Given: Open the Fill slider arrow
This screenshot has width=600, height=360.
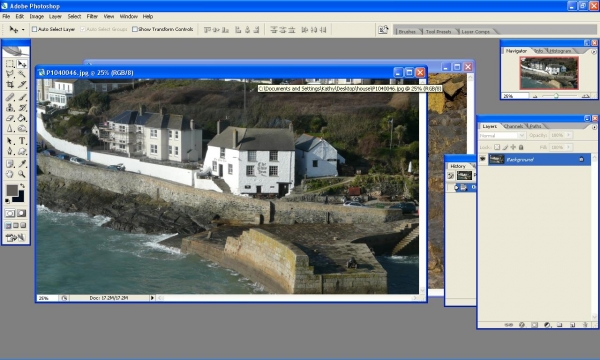Looking at the screenshot, I should click(x=569, y=147).
